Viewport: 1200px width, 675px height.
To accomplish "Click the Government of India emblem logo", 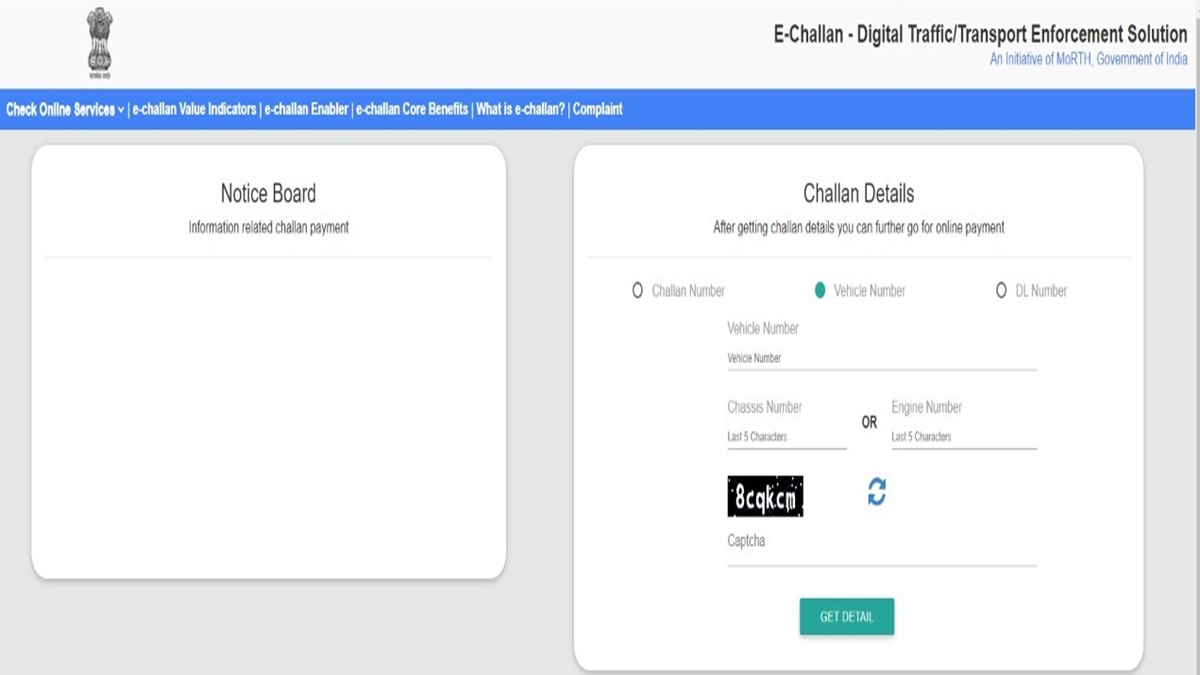I will pyautogui.click(x=99, y=43).
